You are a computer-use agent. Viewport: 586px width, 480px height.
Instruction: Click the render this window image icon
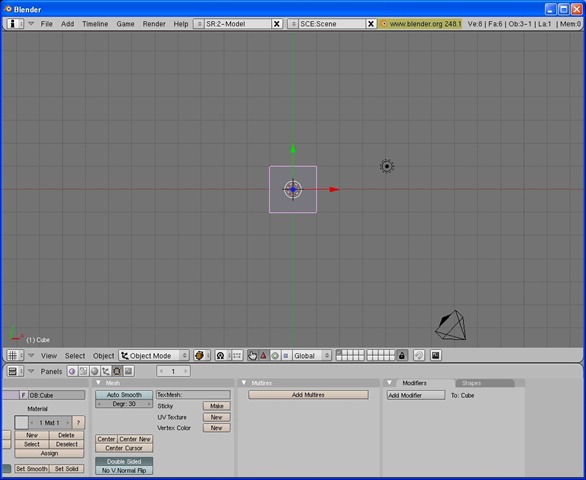coord(435,355)
